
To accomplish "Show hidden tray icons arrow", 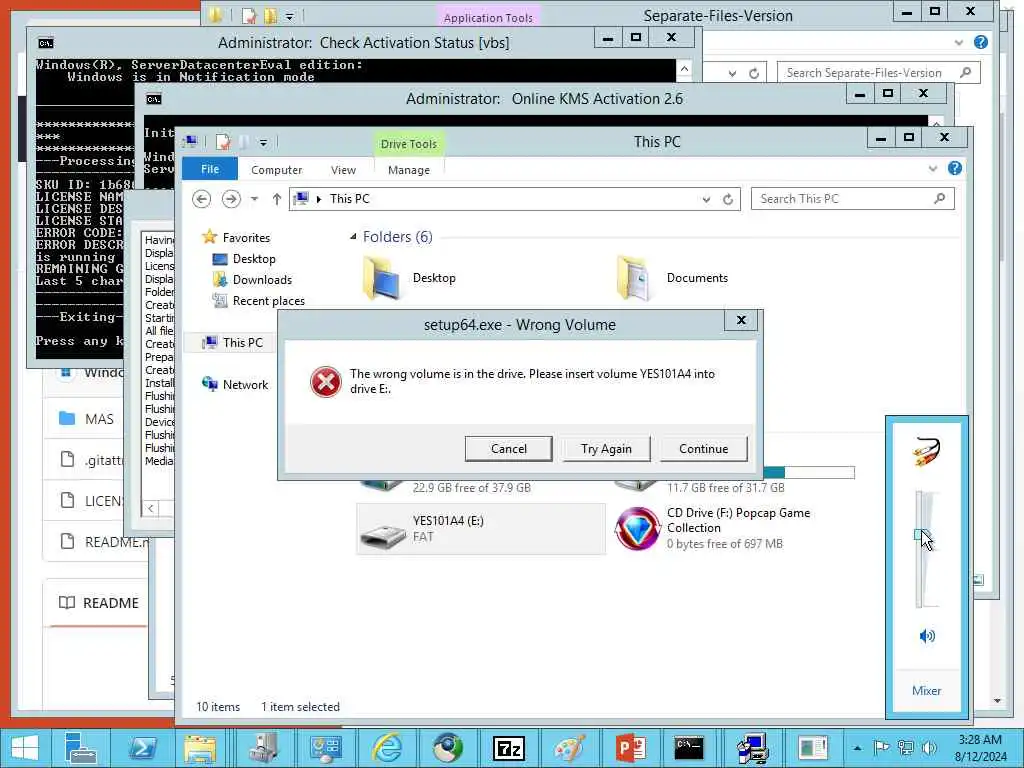I will (x=857, y=748).
